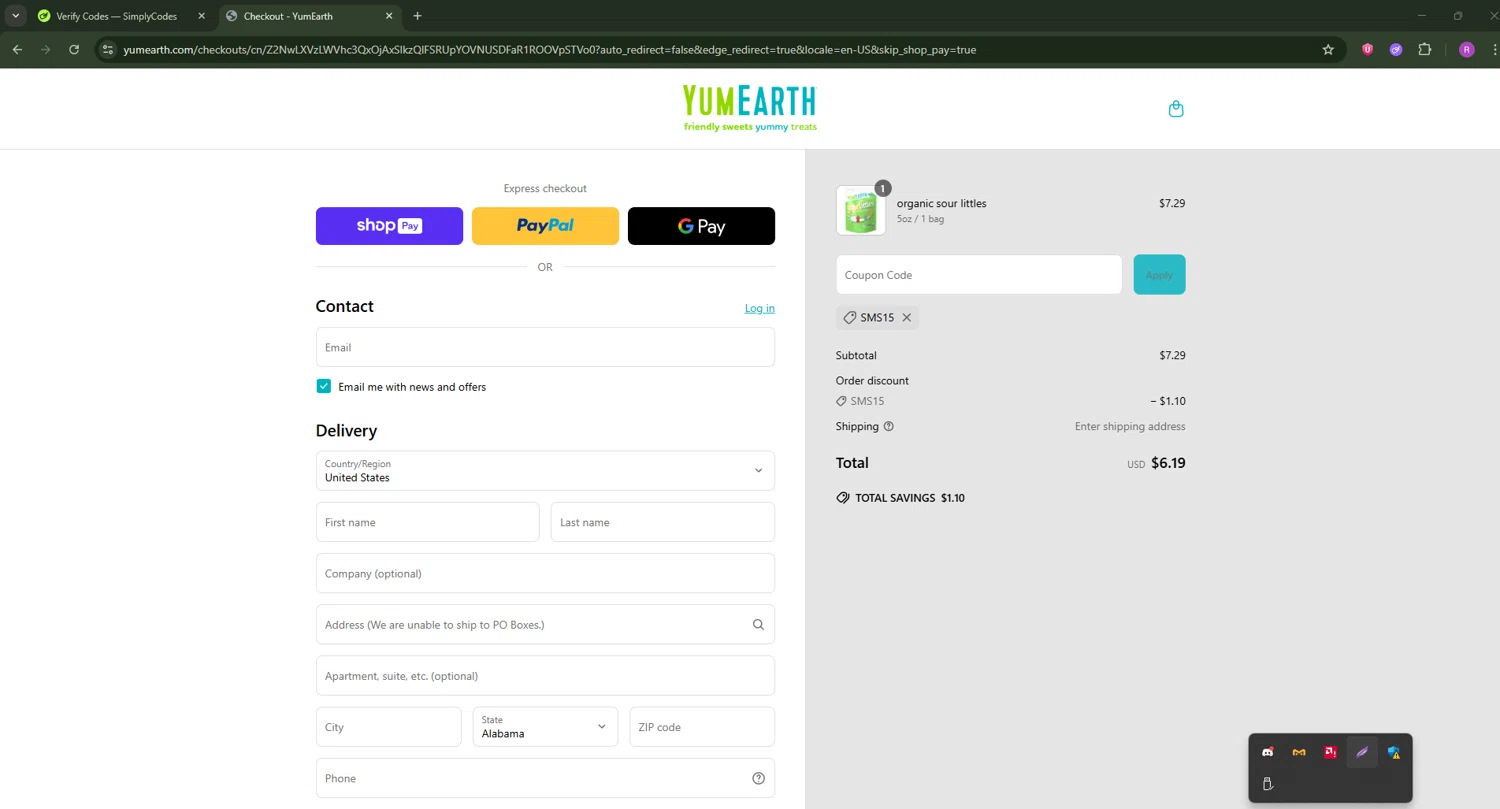The width and height of the screenshot is (1500, 809).
Task: Go forward in browser history
Action: [x=45, y=49]
